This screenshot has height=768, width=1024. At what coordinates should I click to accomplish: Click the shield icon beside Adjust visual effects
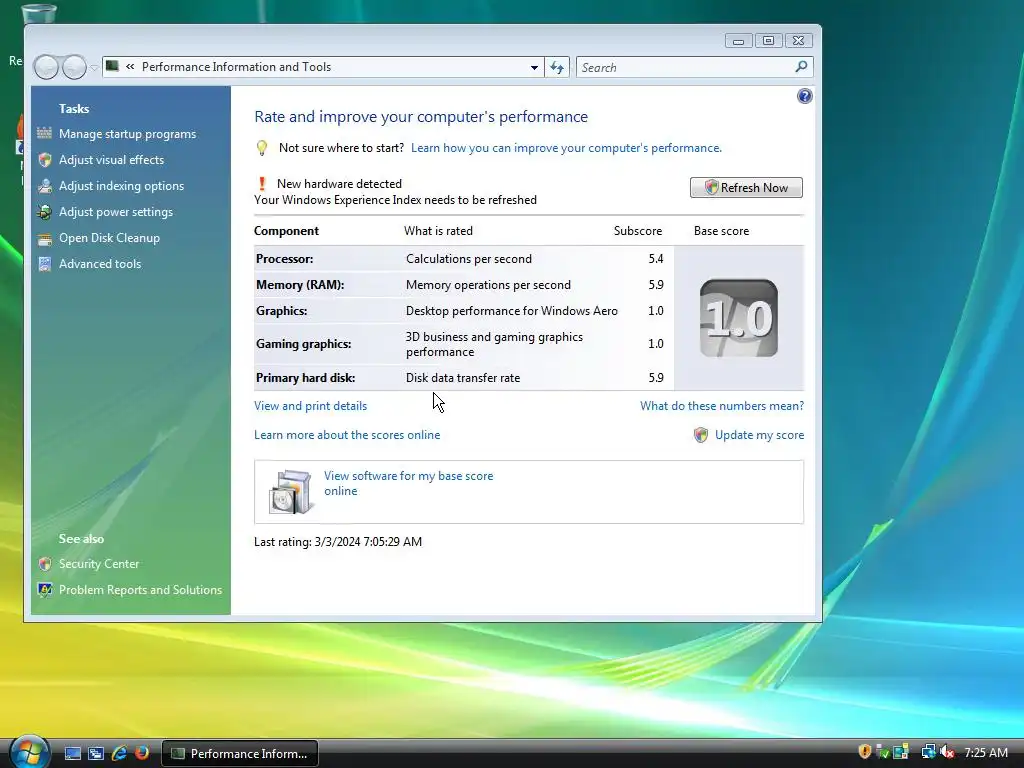click(x=44, y=159)
